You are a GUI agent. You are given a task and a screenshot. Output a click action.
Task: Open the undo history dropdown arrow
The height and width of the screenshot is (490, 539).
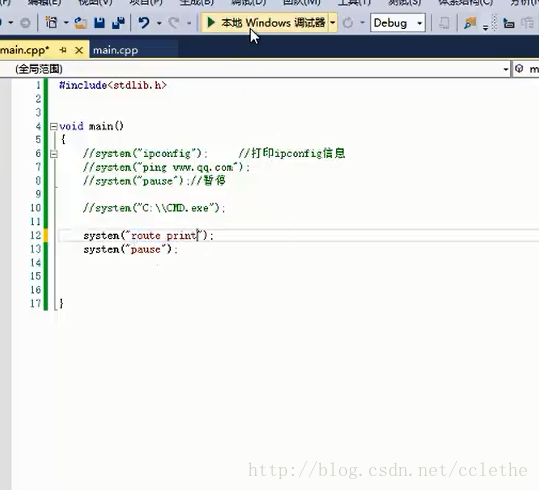[159, 23]
